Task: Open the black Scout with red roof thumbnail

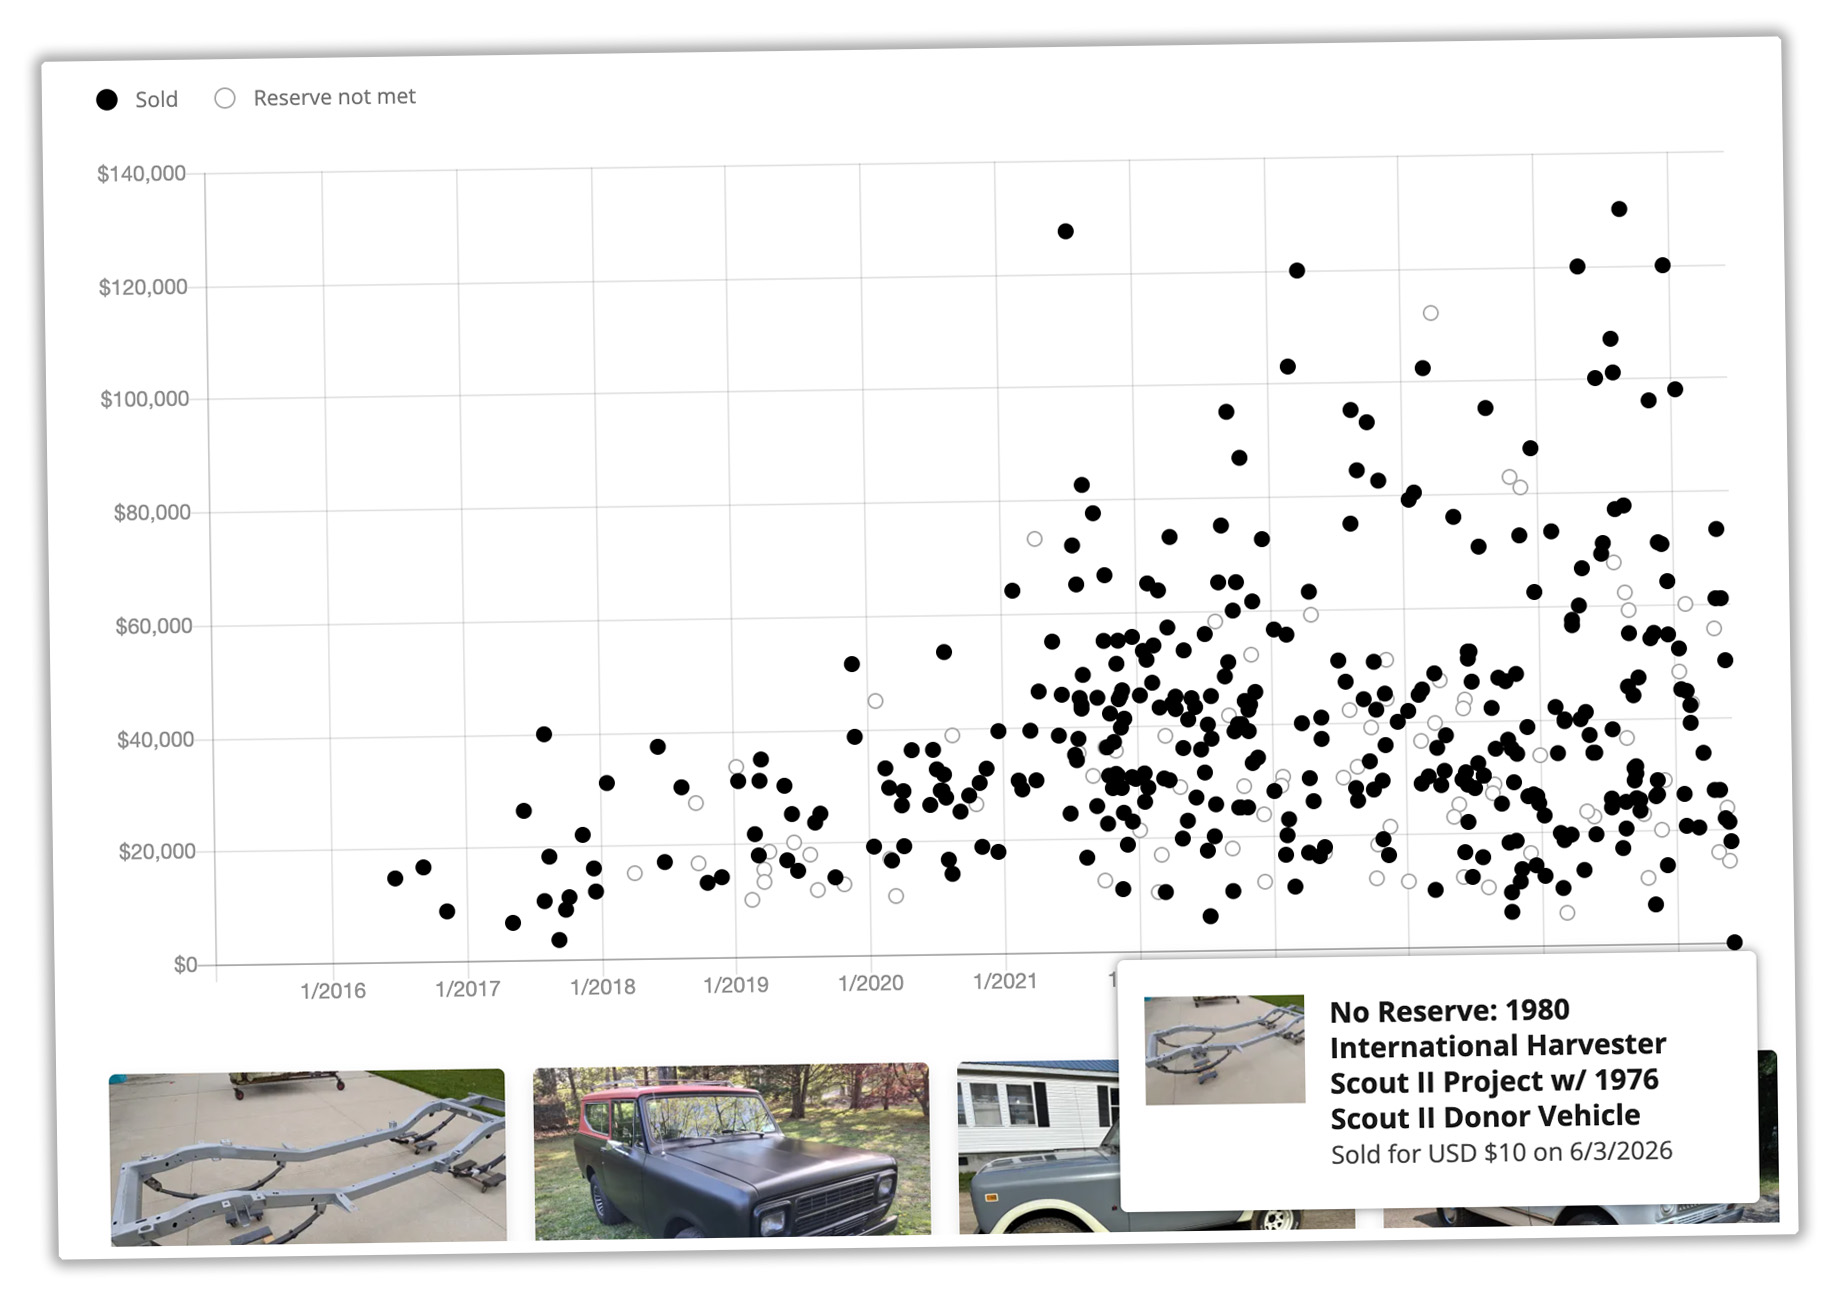Action: point(732,1151)
